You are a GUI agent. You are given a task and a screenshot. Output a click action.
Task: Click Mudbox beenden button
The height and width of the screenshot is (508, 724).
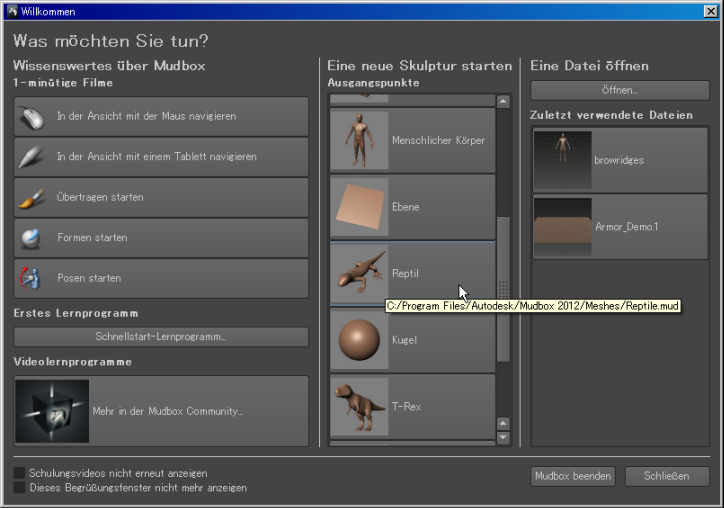[573, 476]
